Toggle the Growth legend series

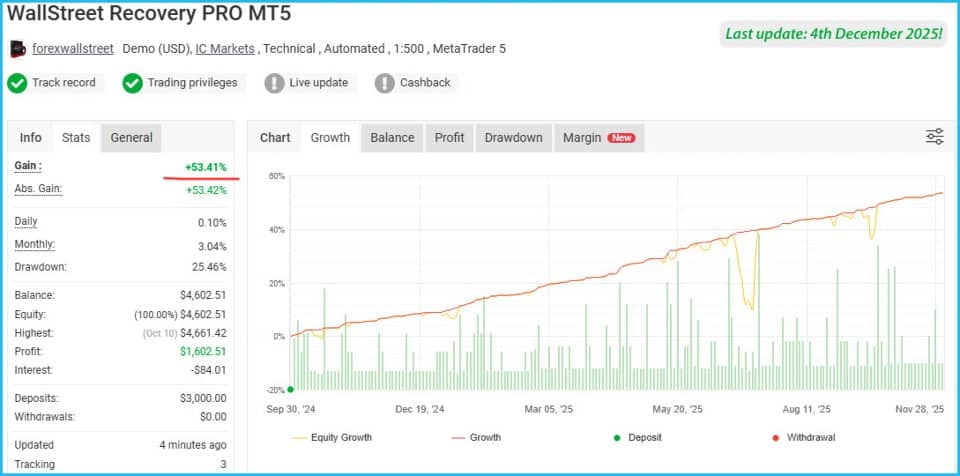pos(476,437)
